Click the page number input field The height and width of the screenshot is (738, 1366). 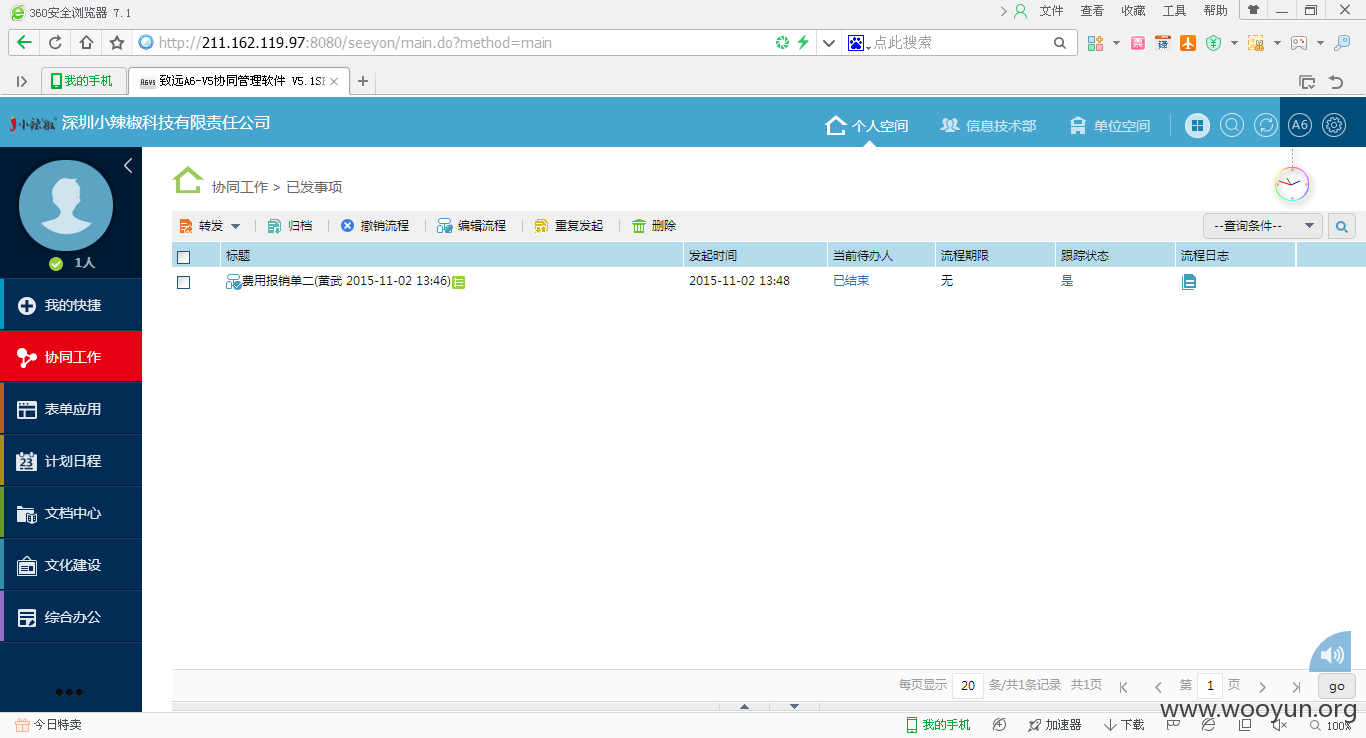coord(1210,686)
